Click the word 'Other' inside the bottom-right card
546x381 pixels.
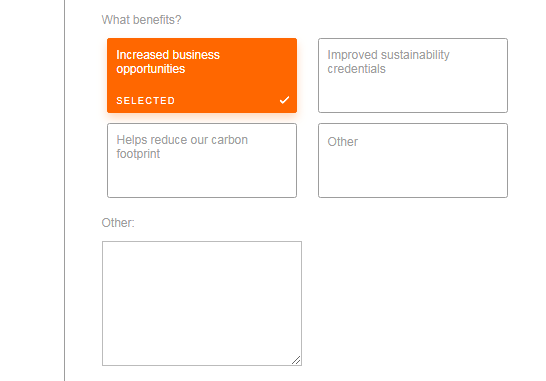[x=343, y=142]
